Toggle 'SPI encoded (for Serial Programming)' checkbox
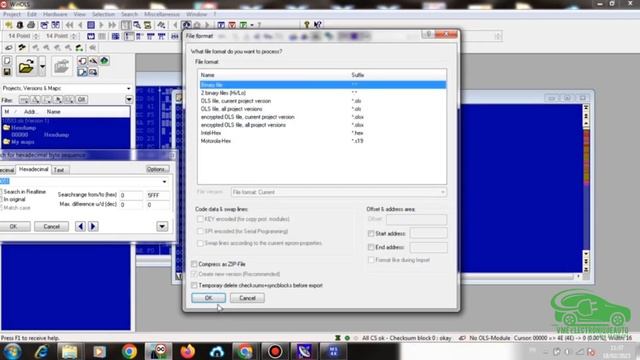Screen dimensions: 640x360 click(x=200, y=231)
